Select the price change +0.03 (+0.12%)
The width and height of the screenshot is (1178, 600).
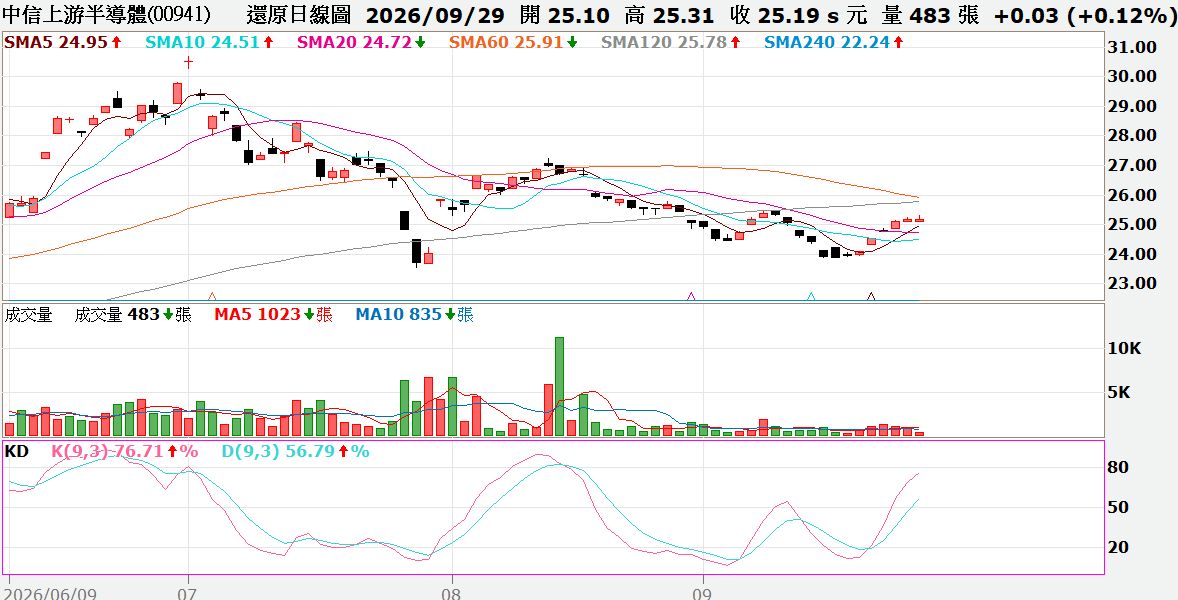[1083, 15]
